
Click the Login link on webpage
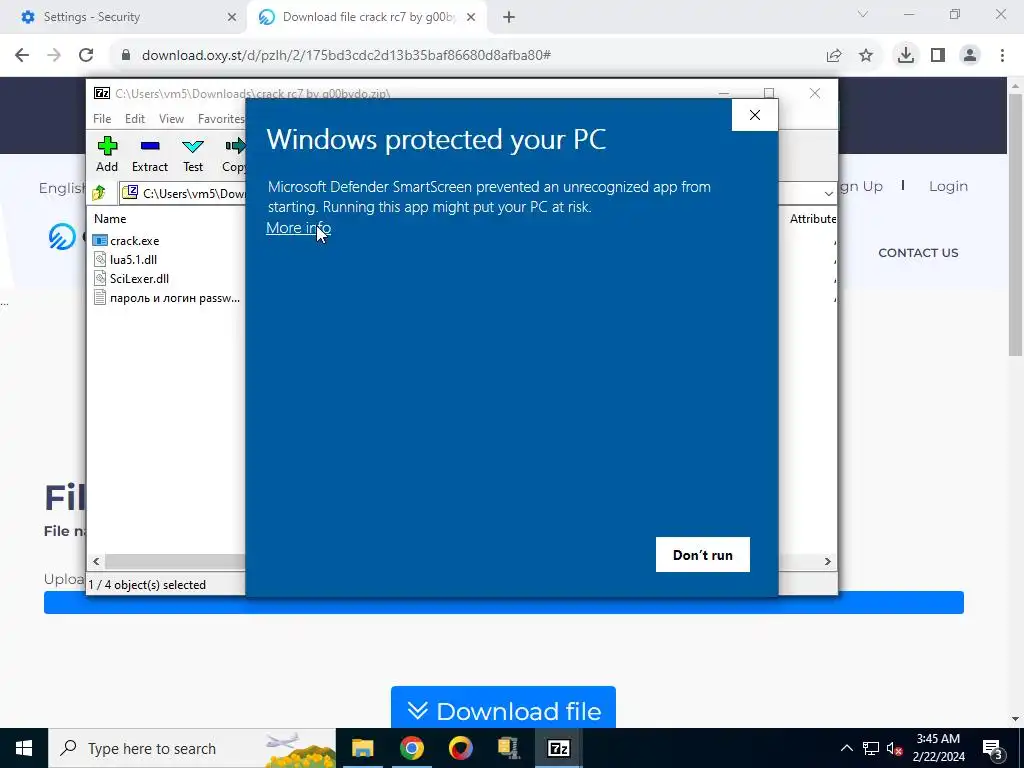[x=948, y=186]
